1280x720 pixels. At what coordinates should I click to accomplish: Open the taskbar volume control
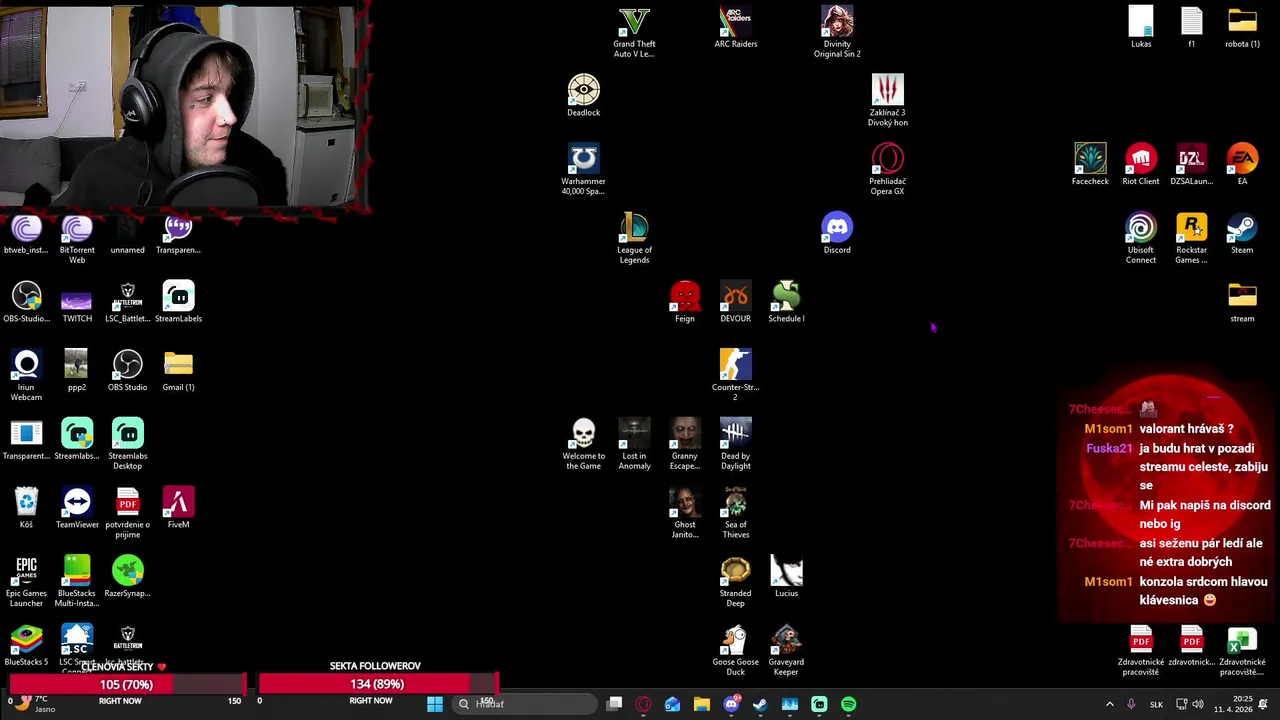pos(1198,704)
